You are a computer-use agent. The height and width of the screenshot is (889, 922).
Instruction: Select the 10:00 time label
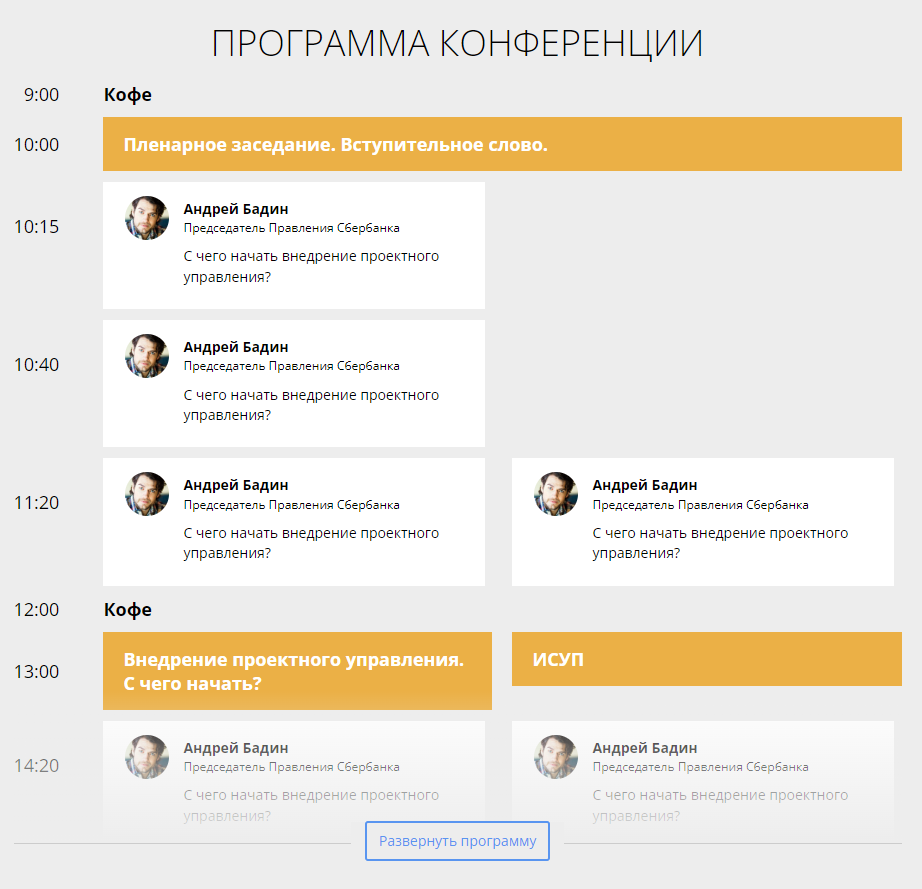(x=36, y=145)
